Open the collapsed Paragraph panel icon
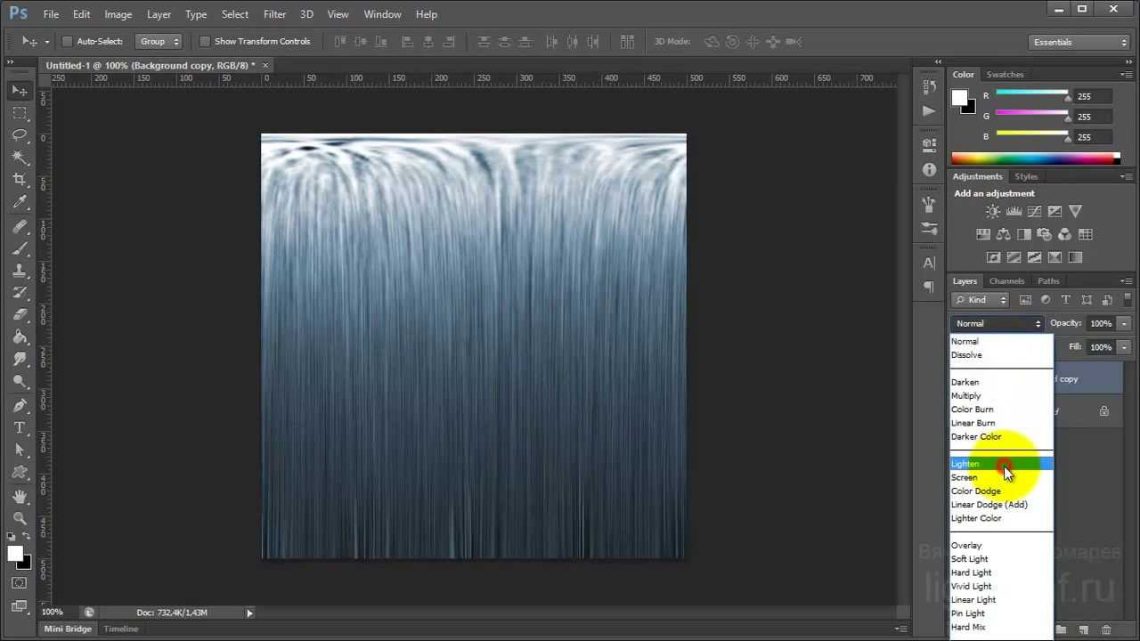 929,287
